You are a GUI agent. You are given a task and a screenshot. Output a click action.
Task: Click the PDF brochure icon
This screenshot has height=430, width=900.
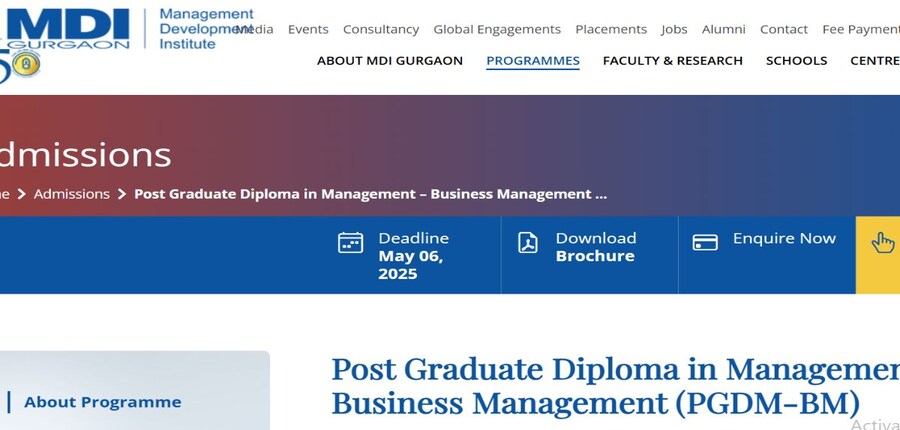point(528,243)
